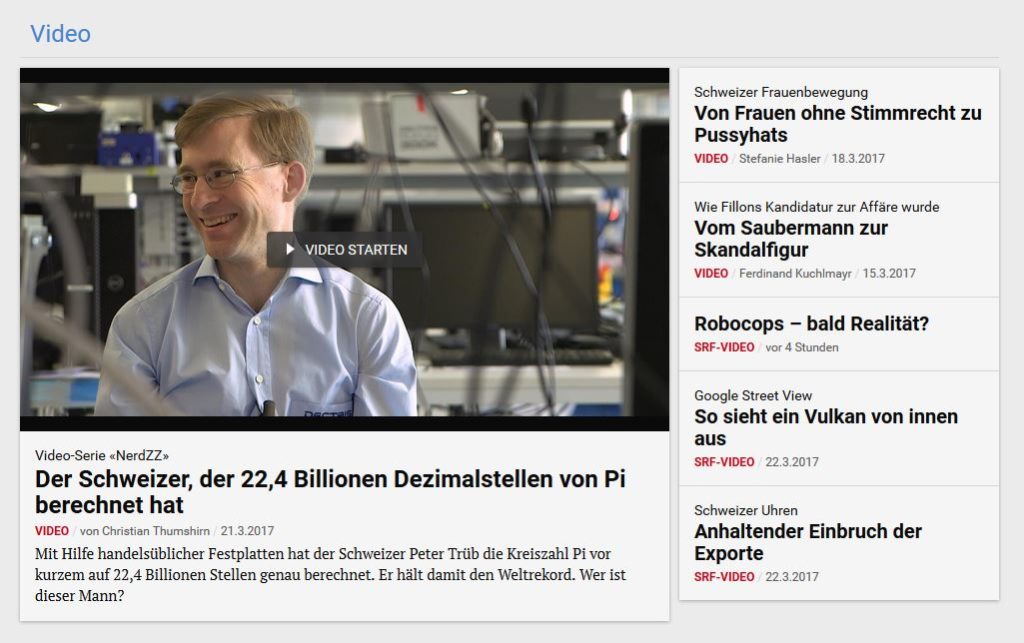The image size is (1024, 643).
Task: Start the video with VIDEO STARTEN button
Action: 344,249
